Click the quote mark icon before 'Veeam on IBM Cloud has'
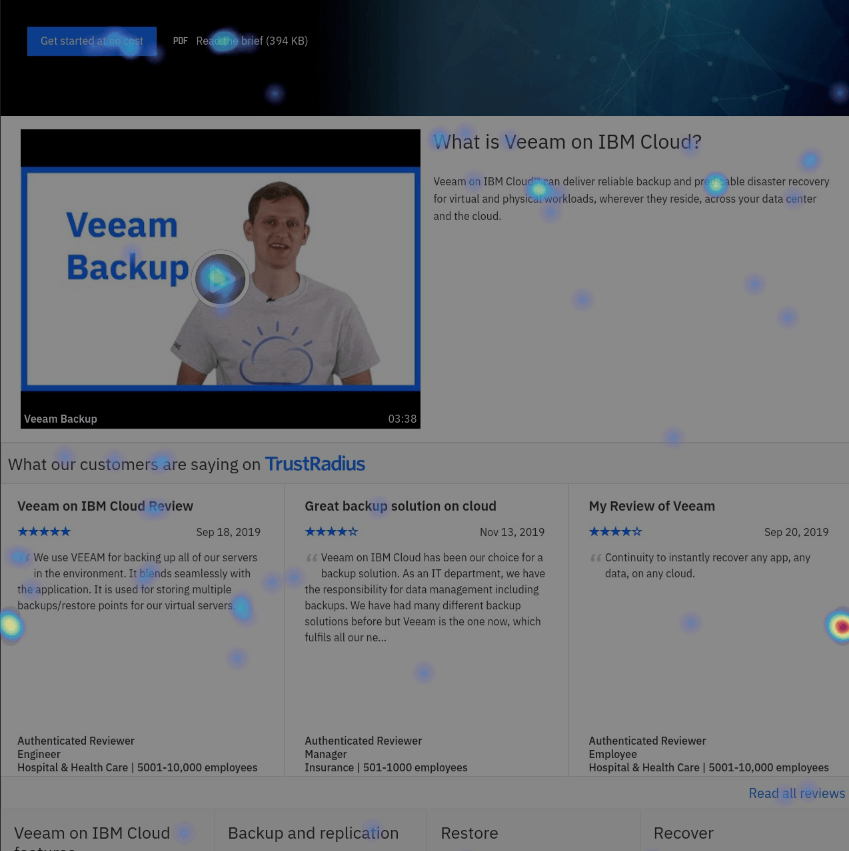Viewport: 849px width, 851px height. coord(311,558)
